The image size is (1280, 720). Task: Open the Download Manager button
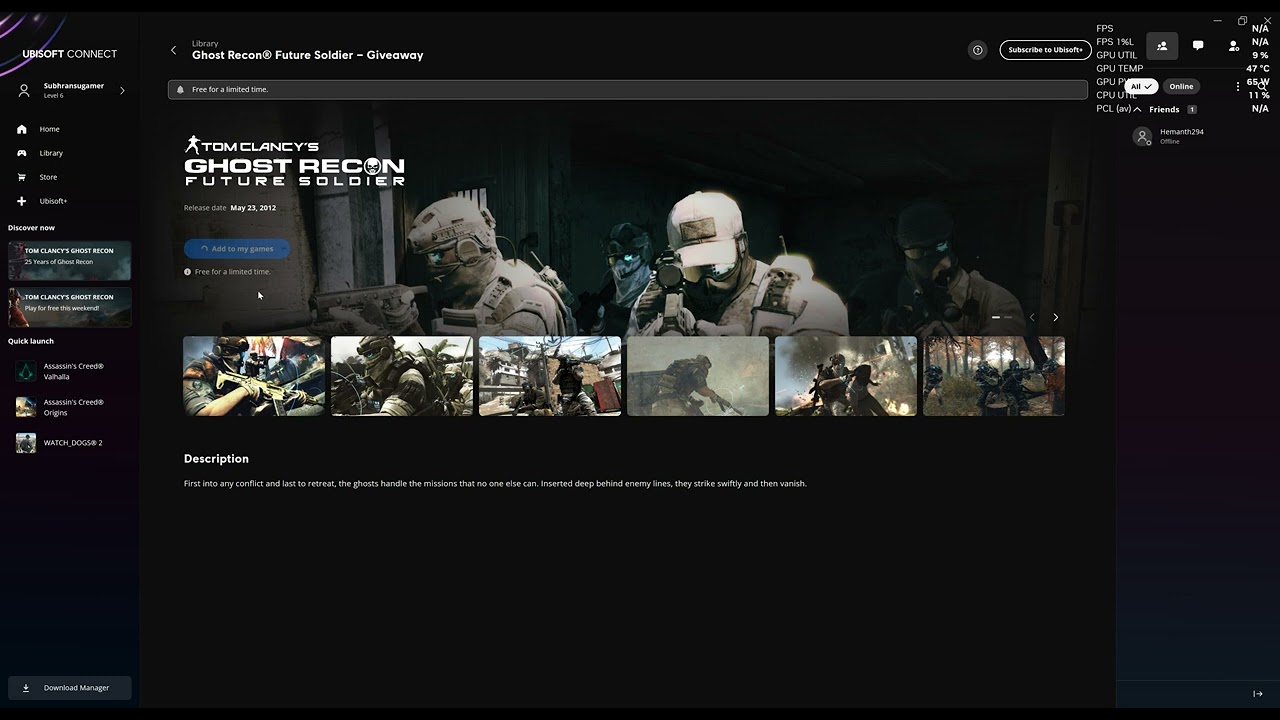click(x=69, y=688)
